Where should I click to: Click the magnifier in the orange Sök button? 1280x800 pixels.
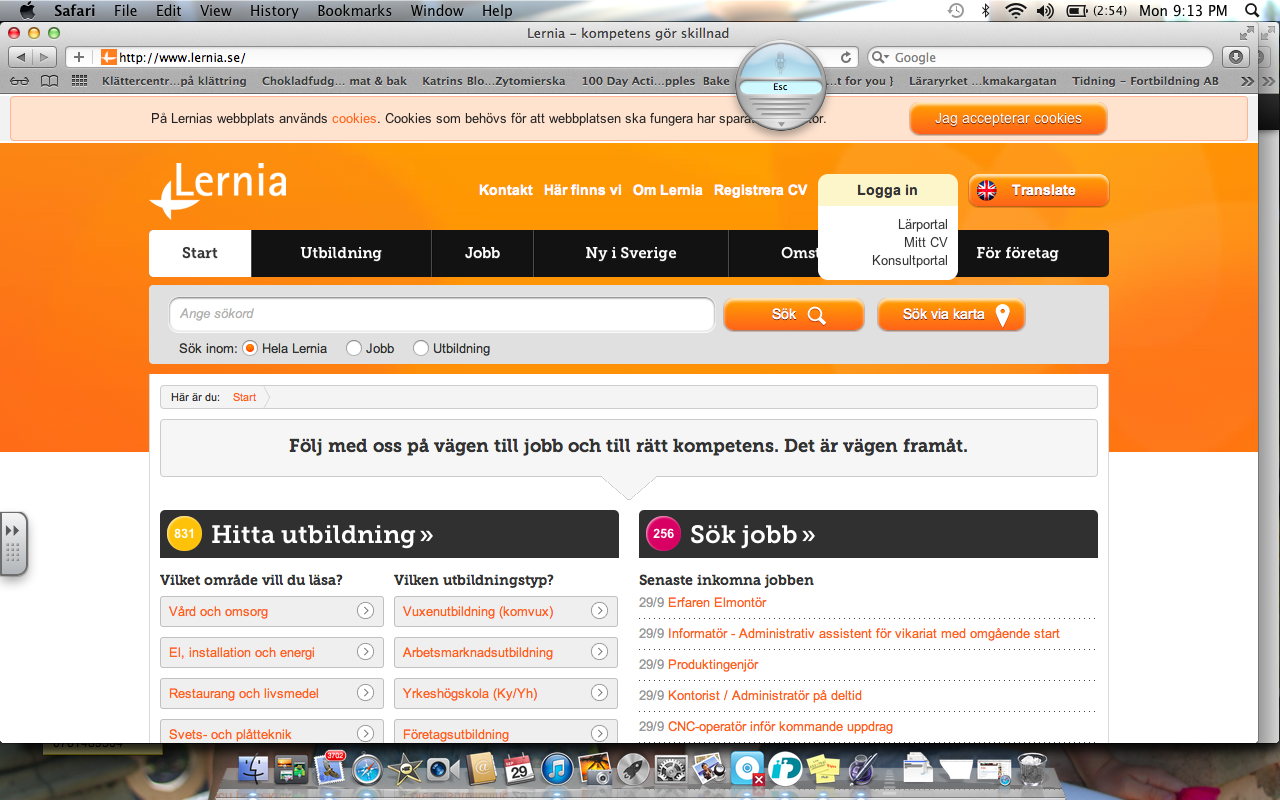[816, 315]
